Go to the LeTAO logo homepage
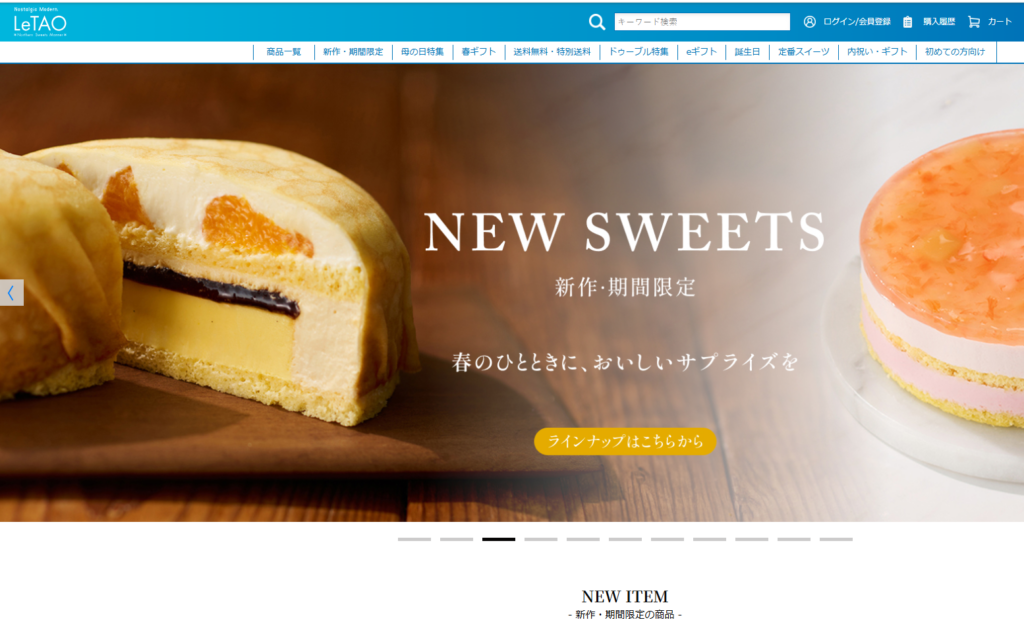 [40, 22]
